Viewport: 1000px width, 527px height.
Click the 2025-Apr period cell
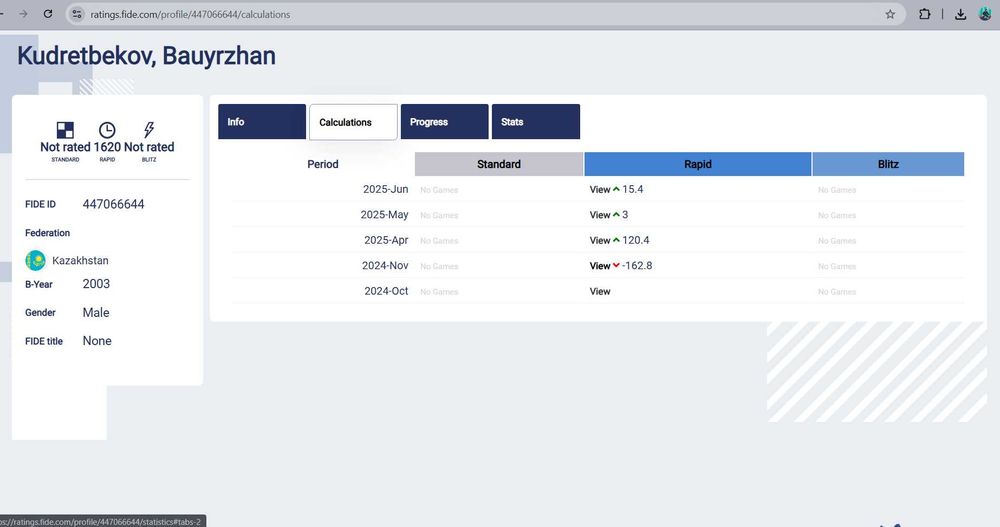click(386, 241)
